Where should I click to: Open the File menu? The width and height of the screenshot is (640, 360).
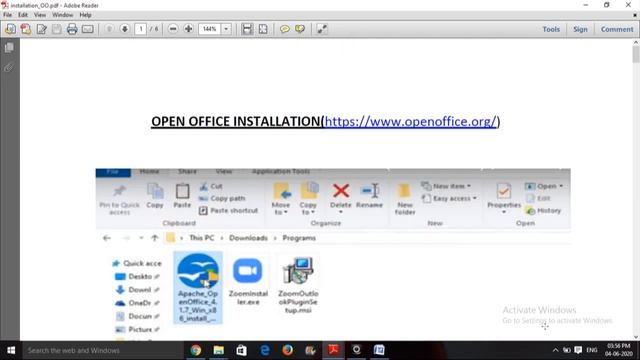pos(7,15)
